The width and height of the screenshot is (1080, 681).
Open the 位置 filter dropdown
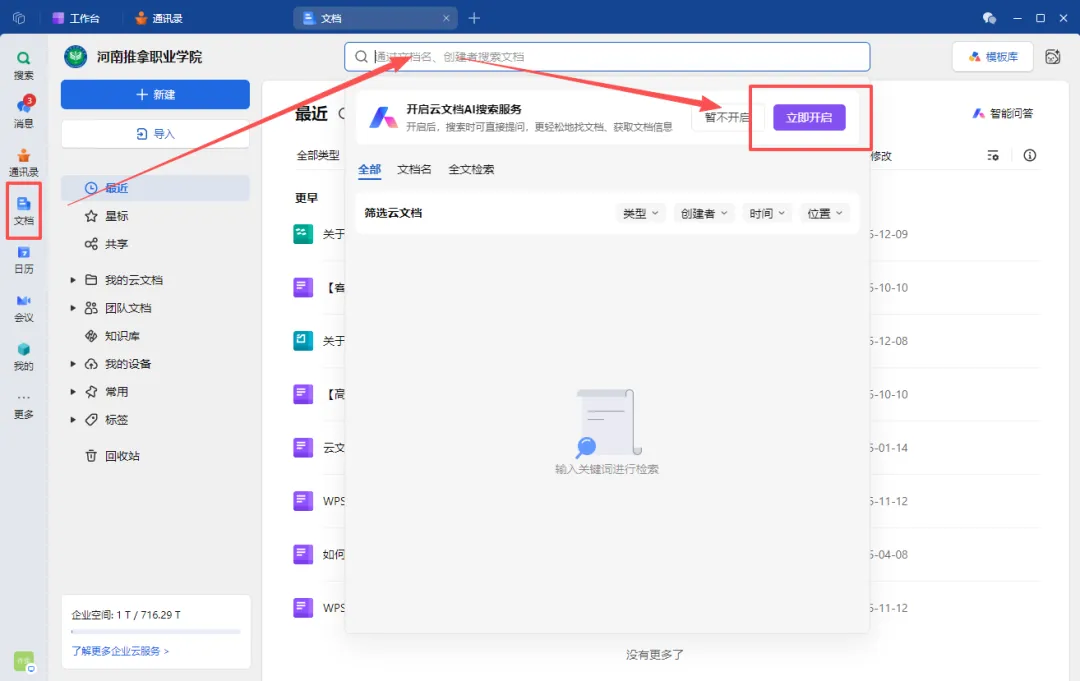824,213
